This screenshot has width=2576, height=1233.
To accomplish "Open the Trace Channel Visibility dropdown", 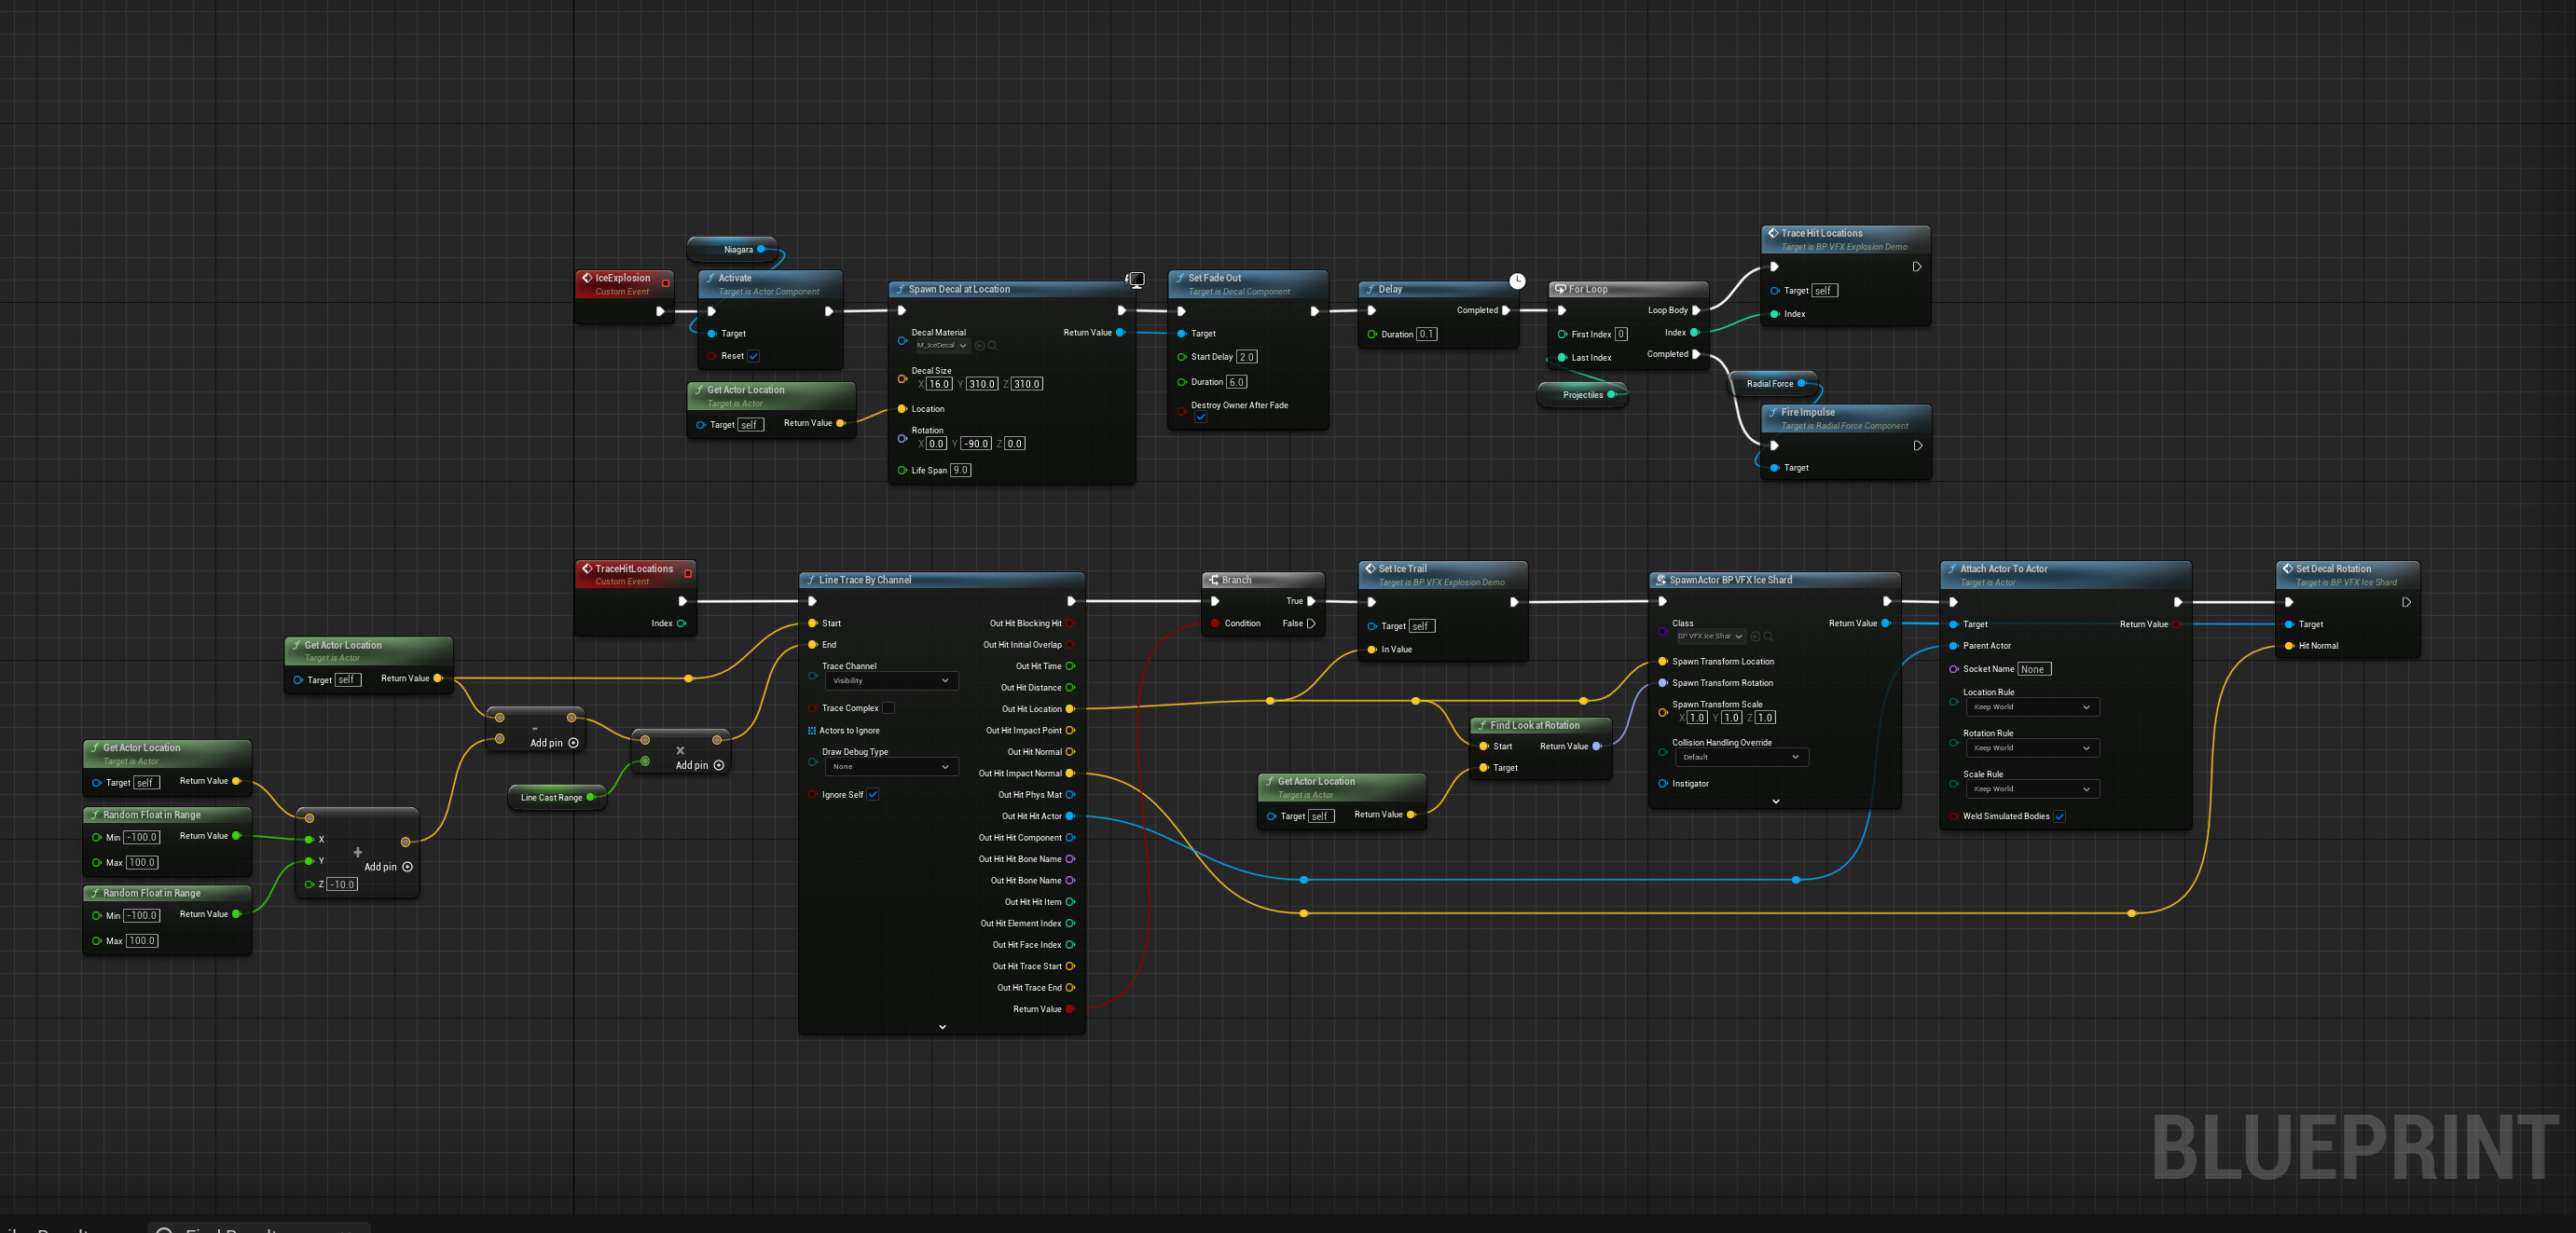I will pyautogui.click(x=891, y=681).
